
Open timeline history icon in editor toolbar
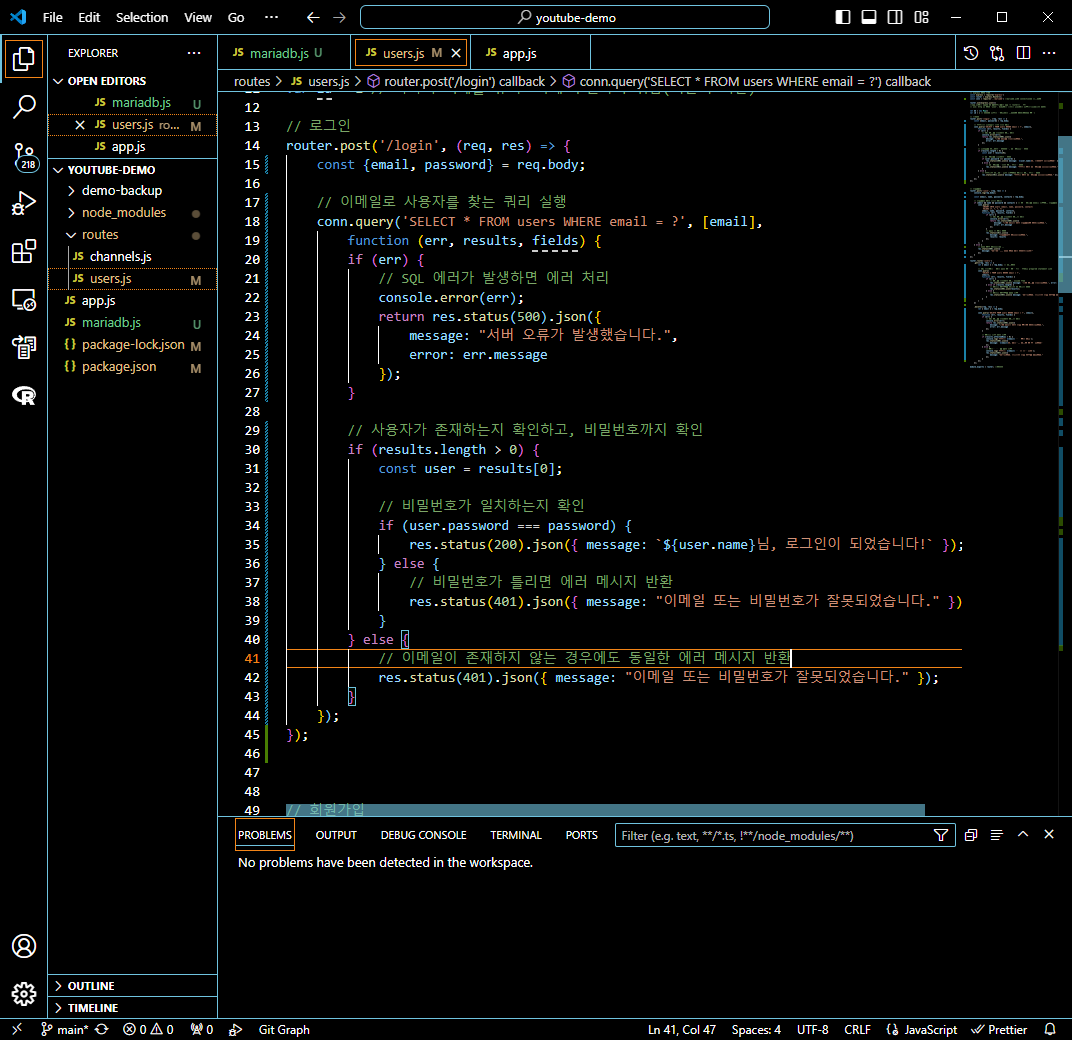971,53
